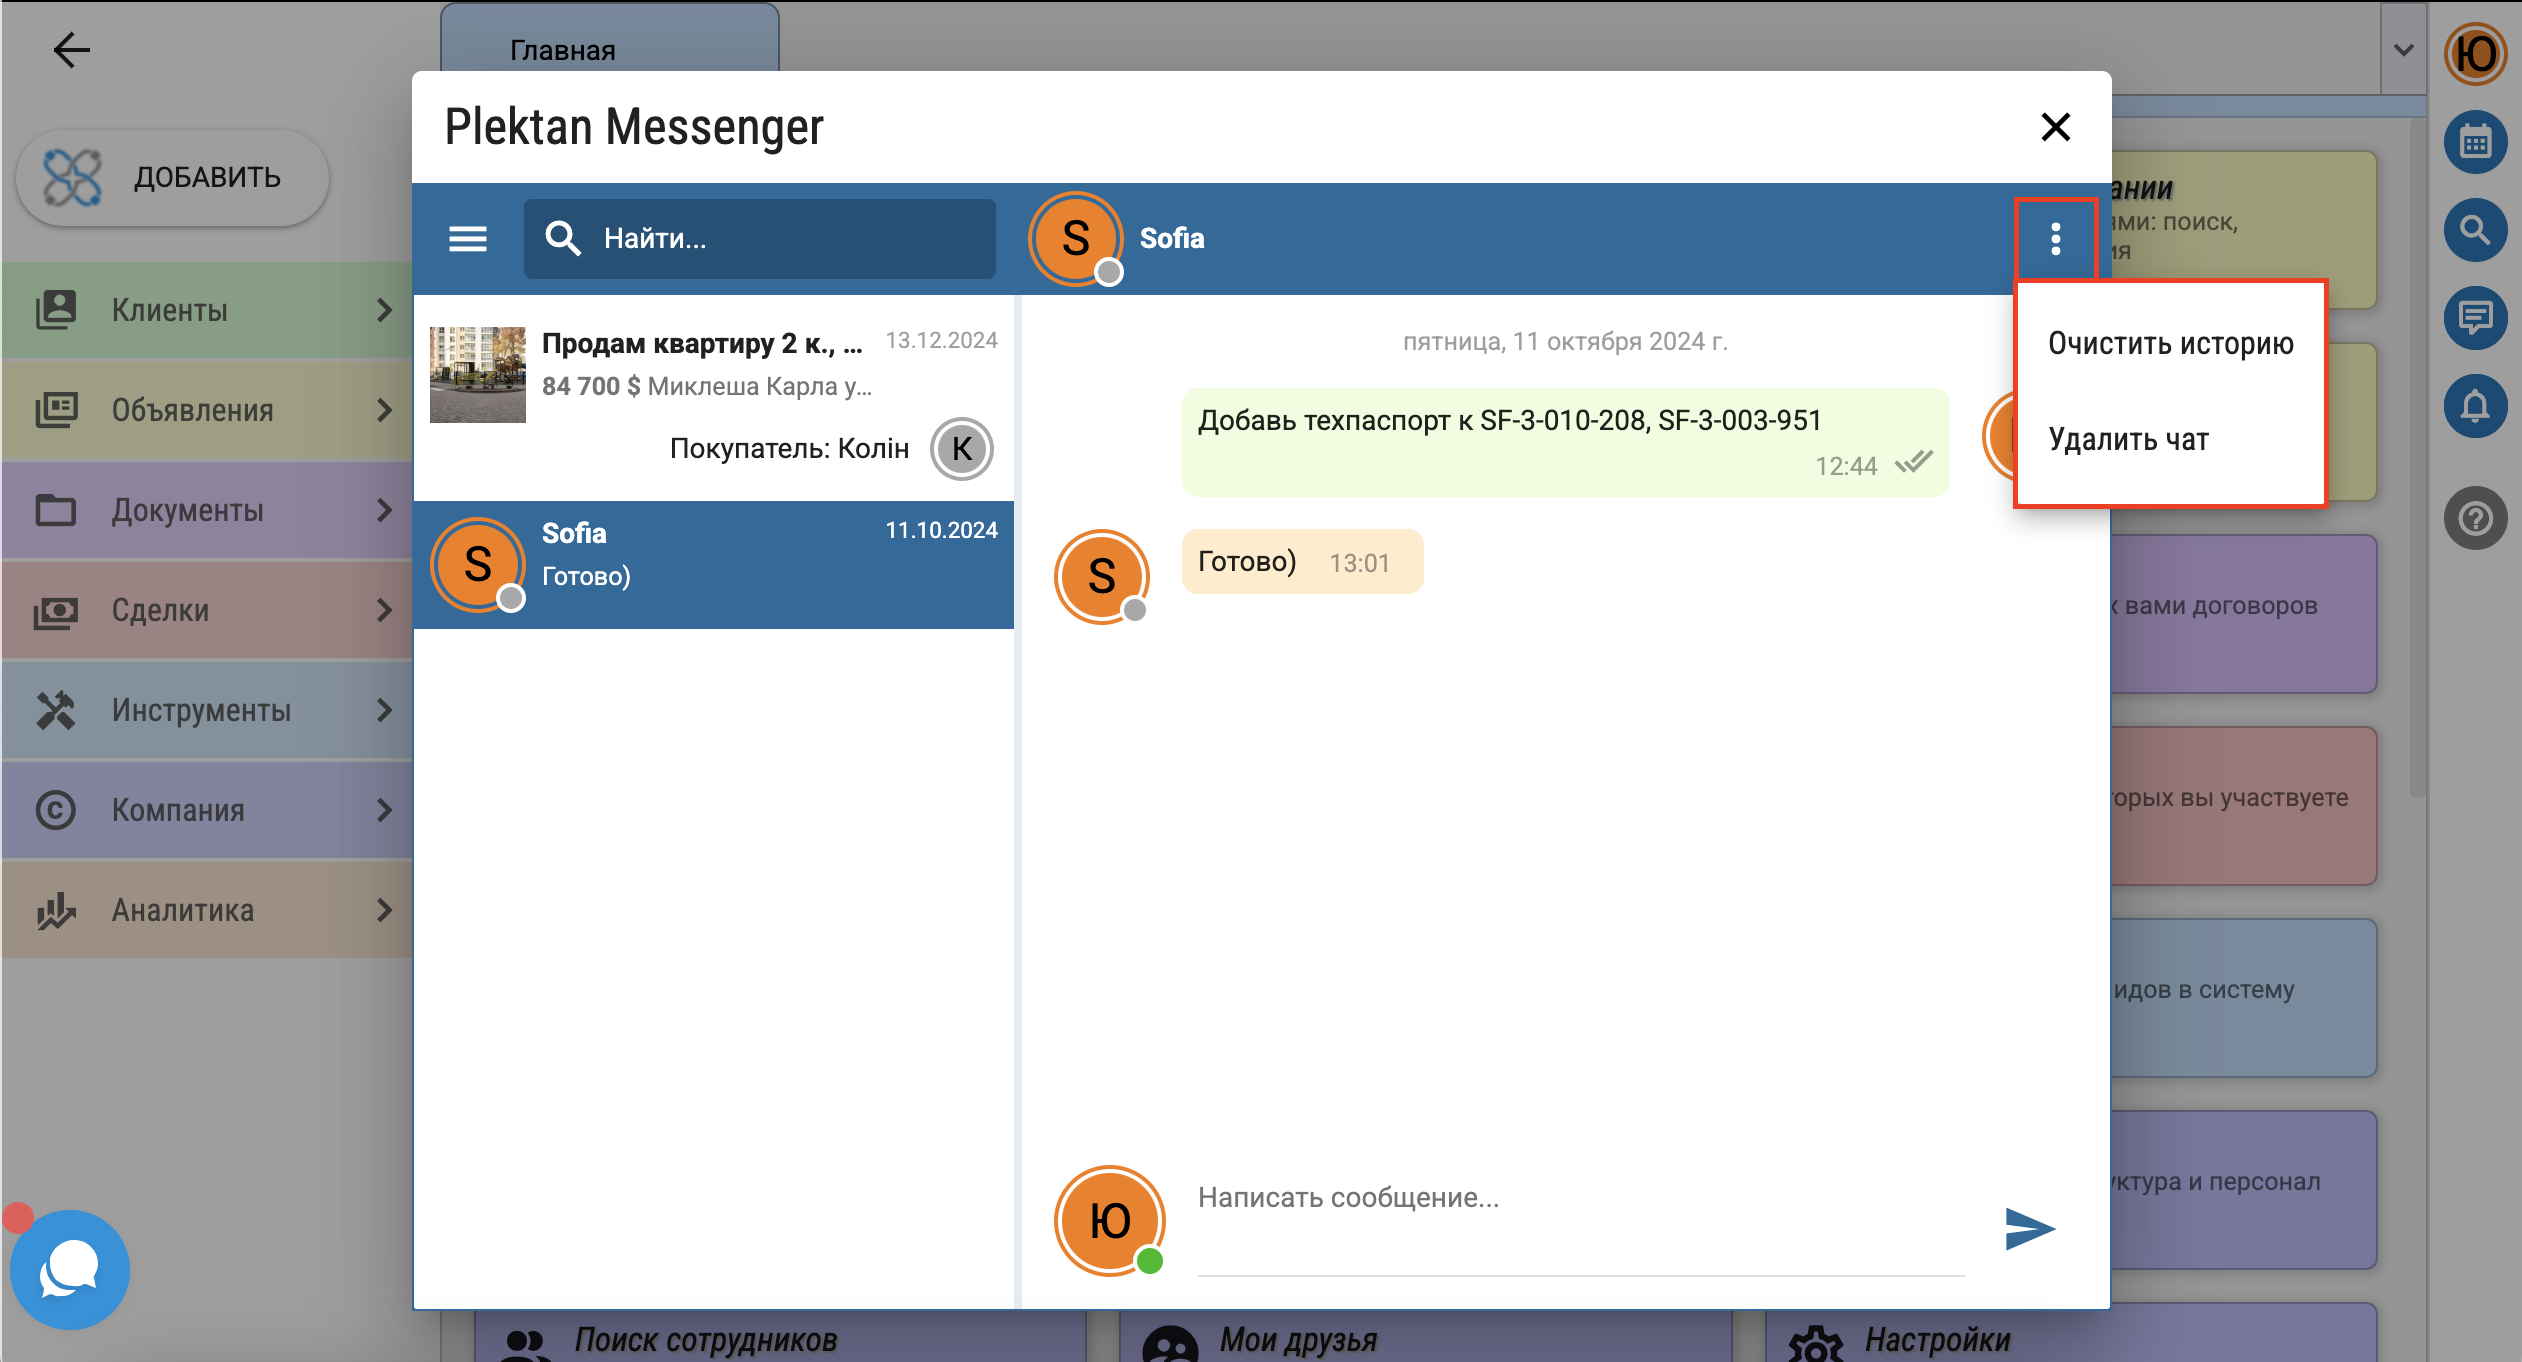The height and width of the screenshot is (1362, 2522).
Task: Click the Ю avatar near message input
Action: (1110, 1220)
